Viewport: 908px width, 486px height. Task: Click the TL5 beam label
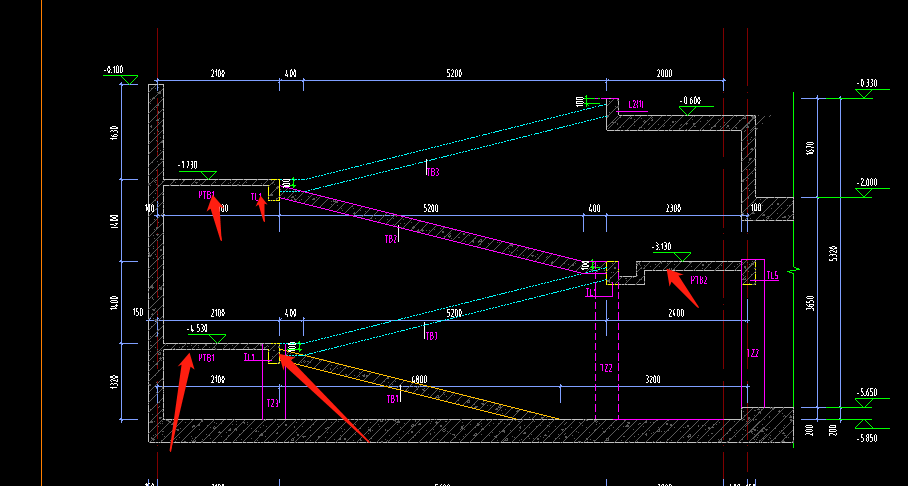pos(772,275)
